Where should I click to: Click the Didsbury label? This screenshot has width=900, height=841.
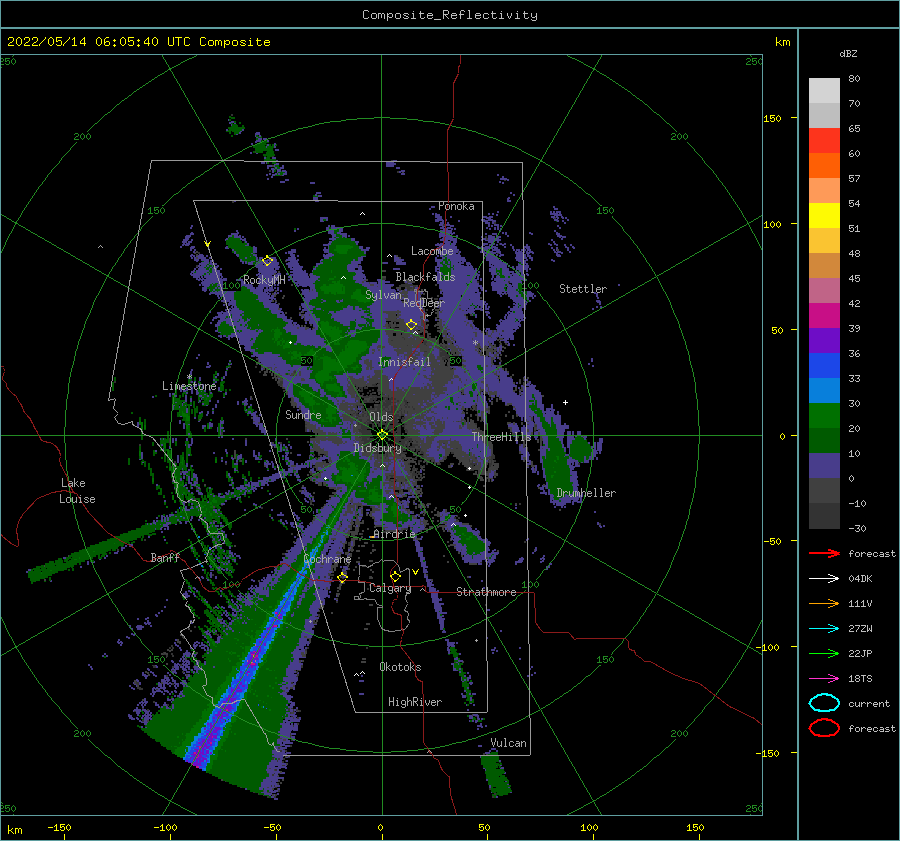tap(378, 448)
